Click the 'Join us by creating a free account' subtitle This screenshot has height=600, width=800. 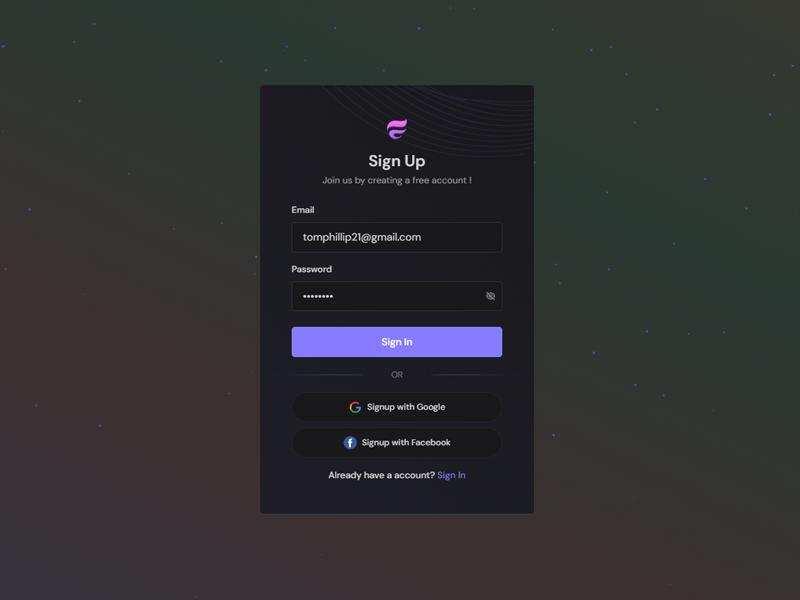(396, 180)
